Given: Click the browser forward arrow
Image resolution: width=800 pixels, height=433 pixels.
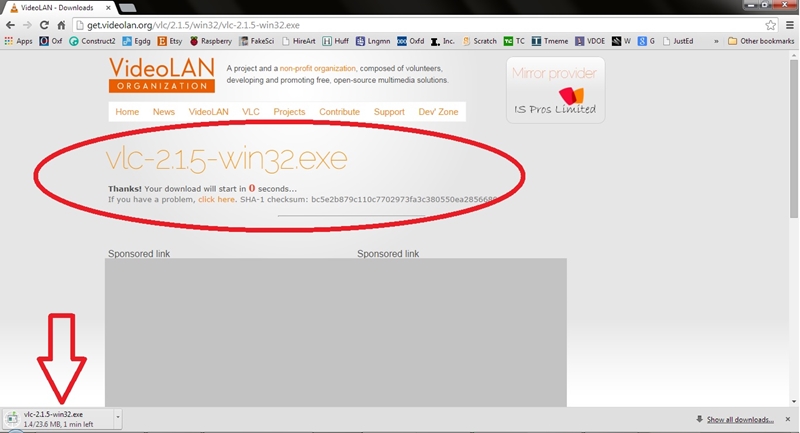Looking at the screenshot, I should click(x=27, y=25).
